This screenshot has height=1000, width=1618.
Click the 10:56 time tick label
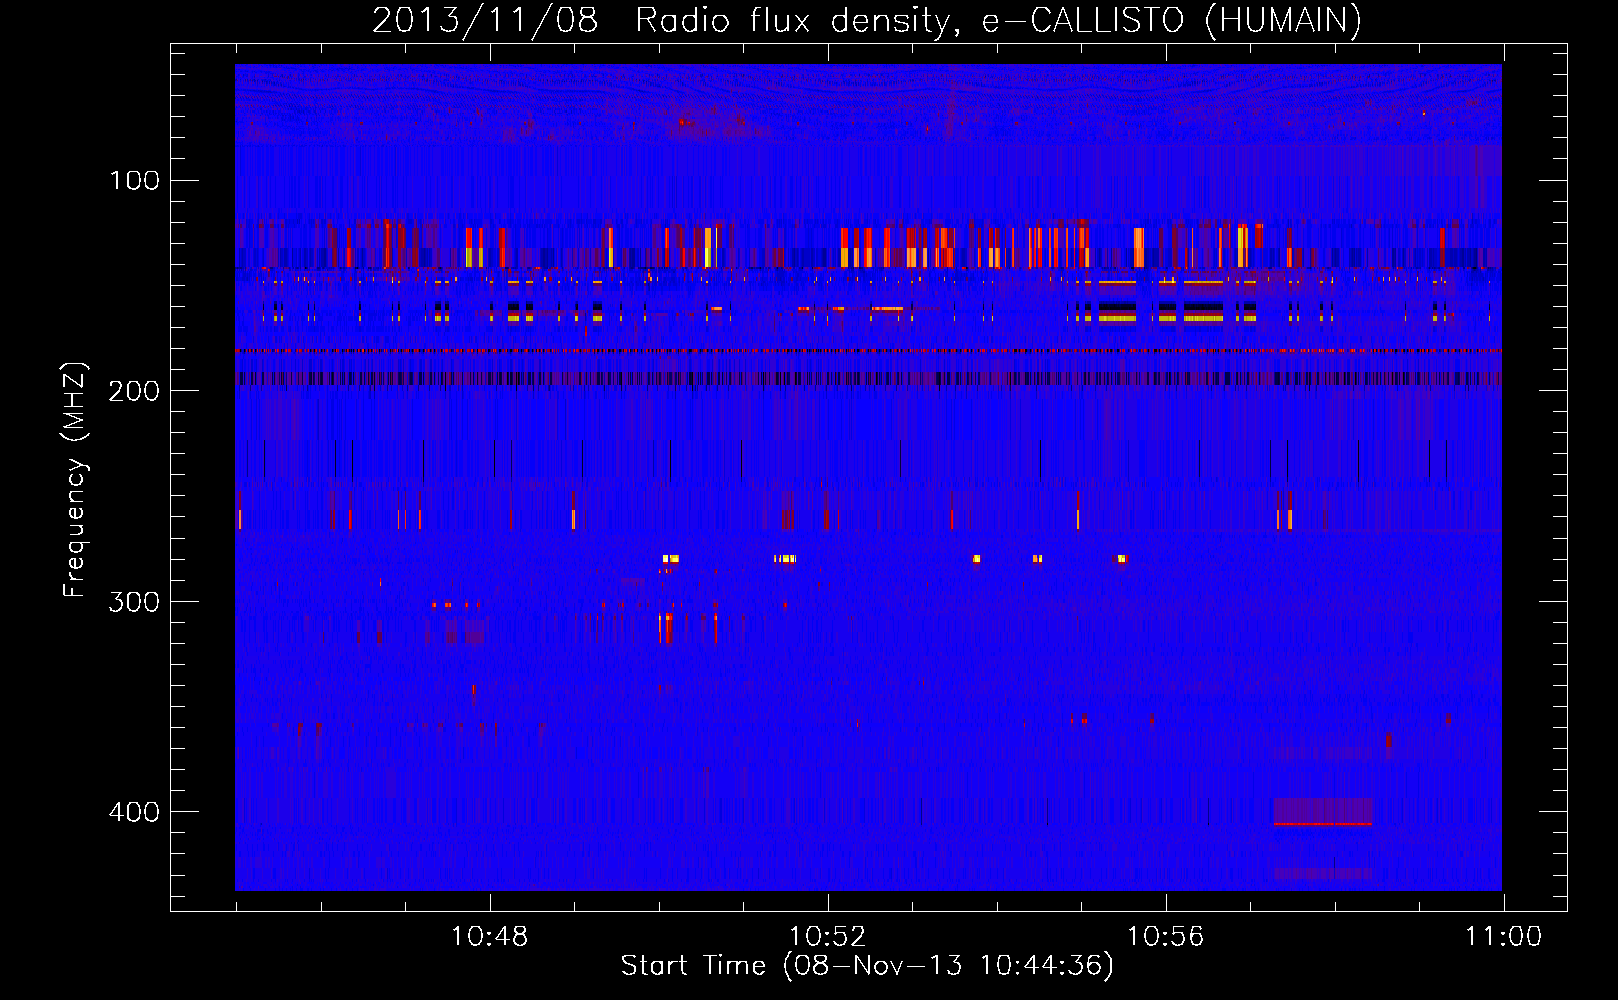pos(1166,937)
